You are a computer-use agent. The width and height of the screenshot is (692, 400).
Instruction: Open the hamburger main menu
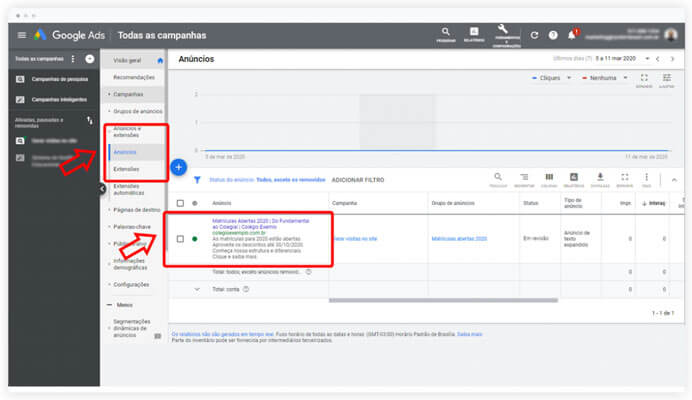pos(22,35)
